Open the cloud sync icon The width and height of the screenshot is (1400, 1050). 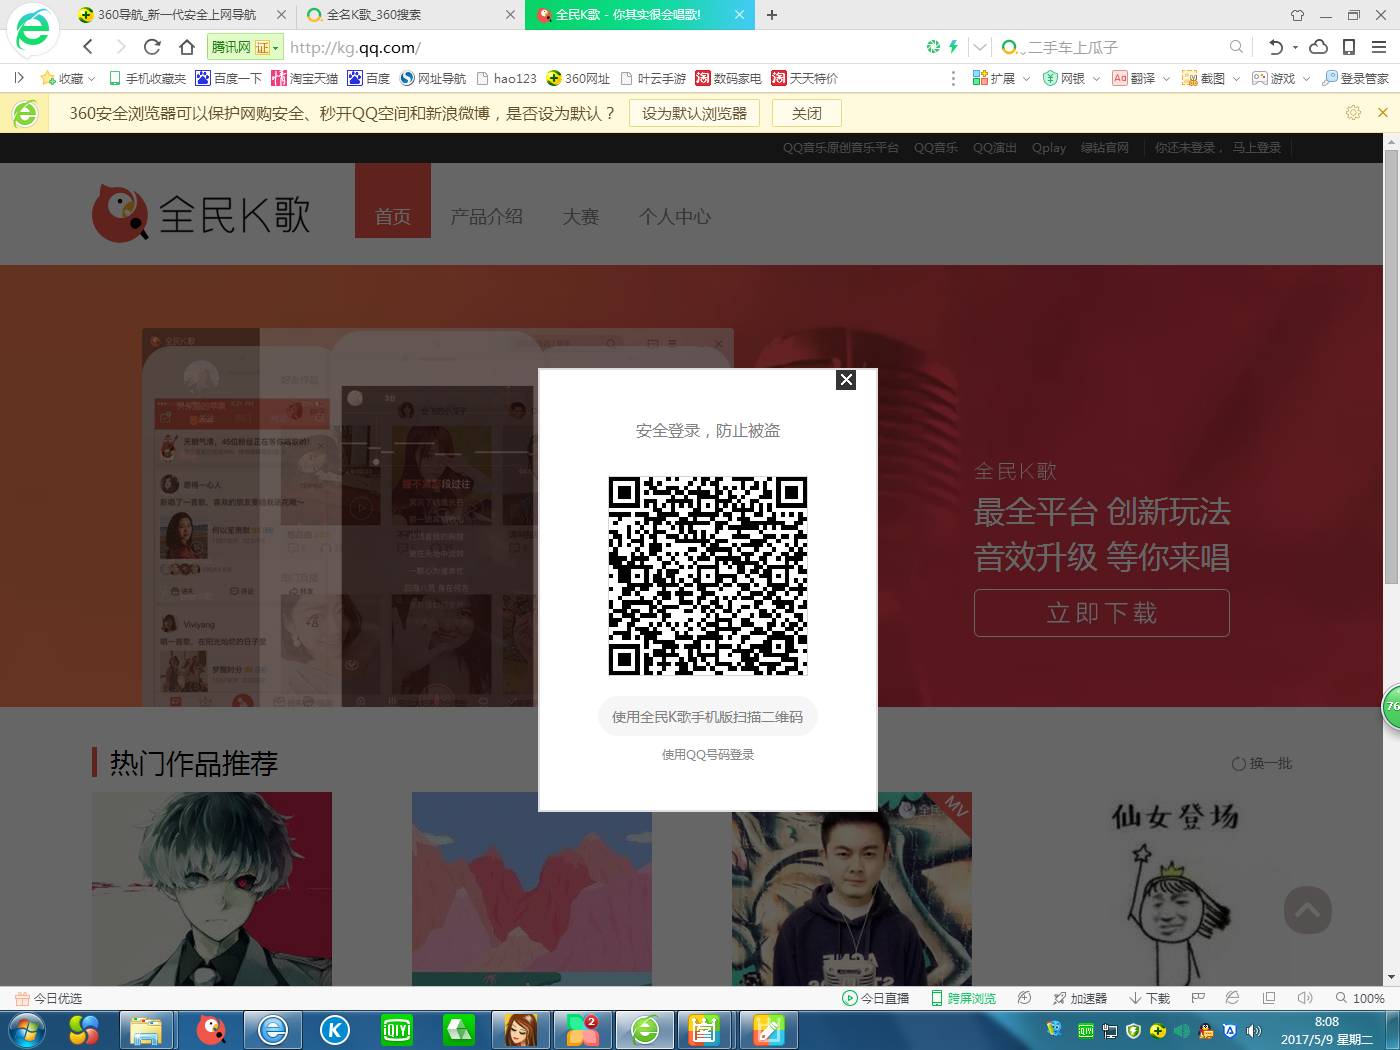click(x=1318, y=47)
